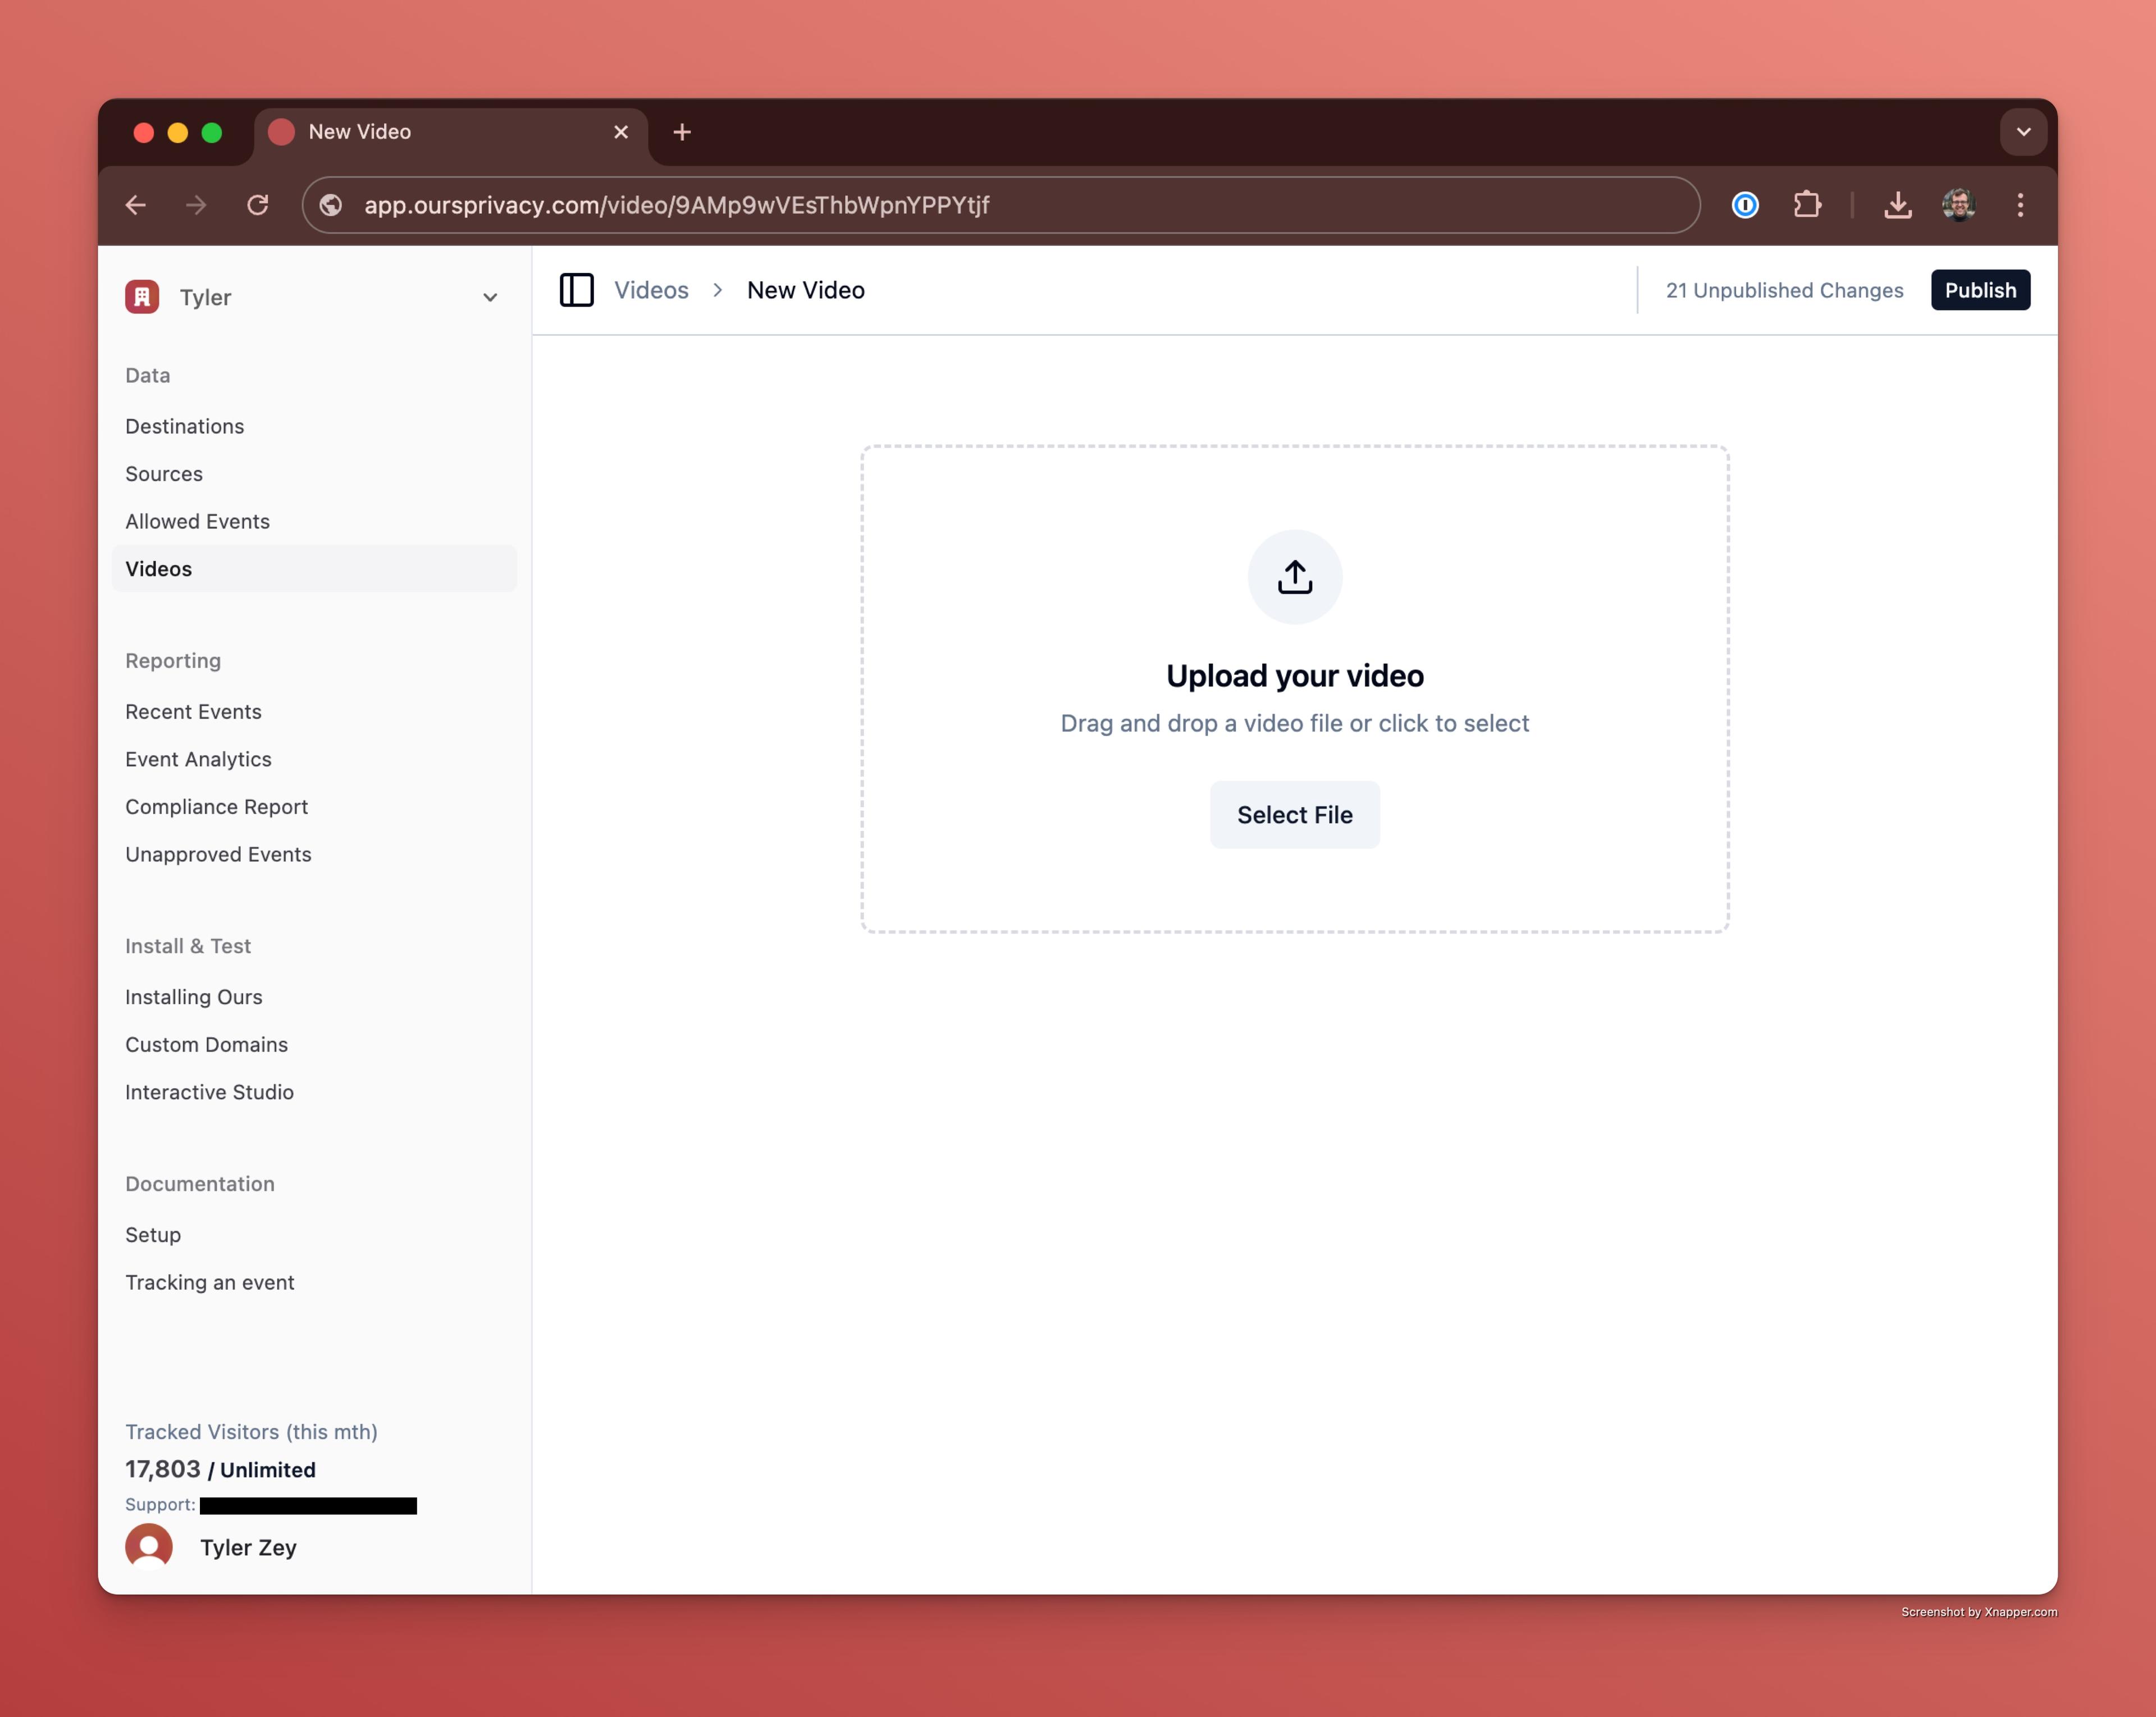This screenshot has height=1717, width=2156.
Task: Reload the page
Action: click(258, 205)
